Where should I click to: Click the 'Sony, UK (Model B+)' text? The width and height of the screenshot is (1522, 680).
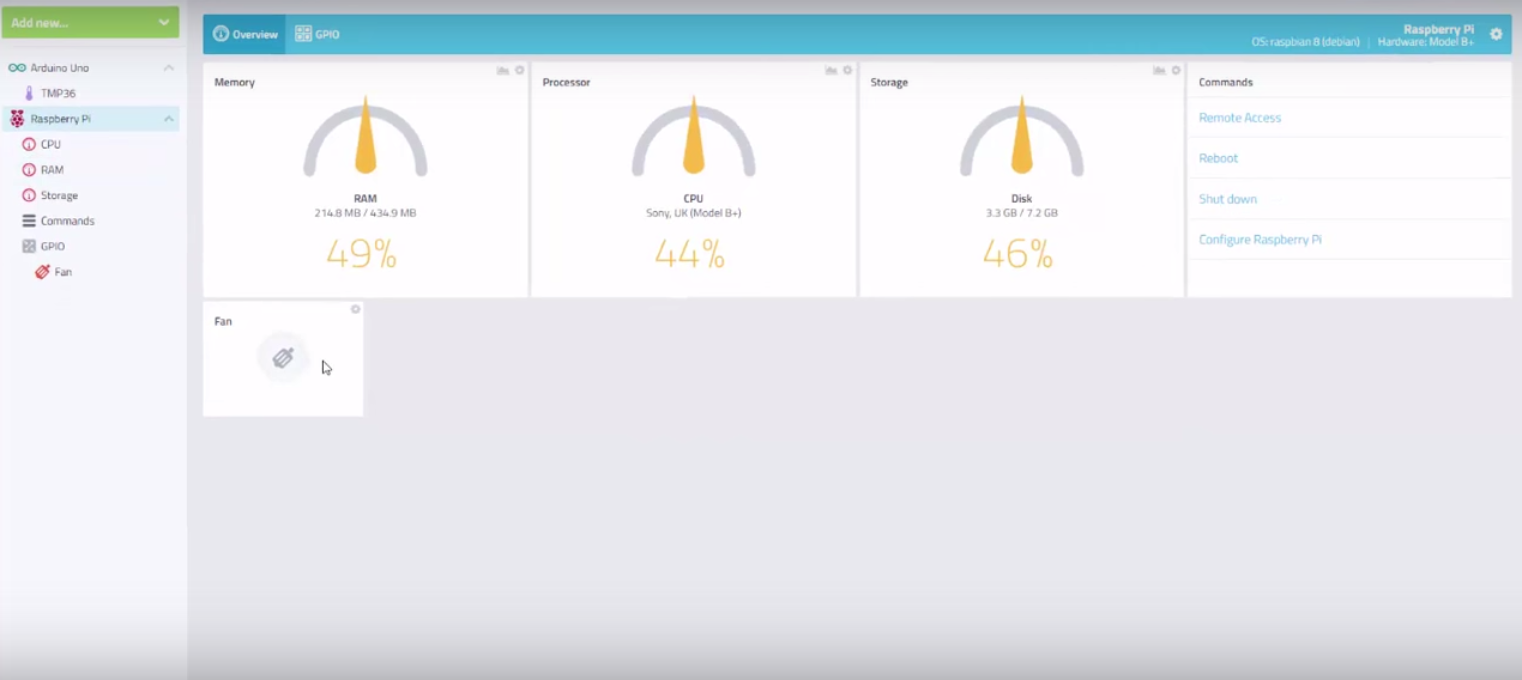[693, 213]
